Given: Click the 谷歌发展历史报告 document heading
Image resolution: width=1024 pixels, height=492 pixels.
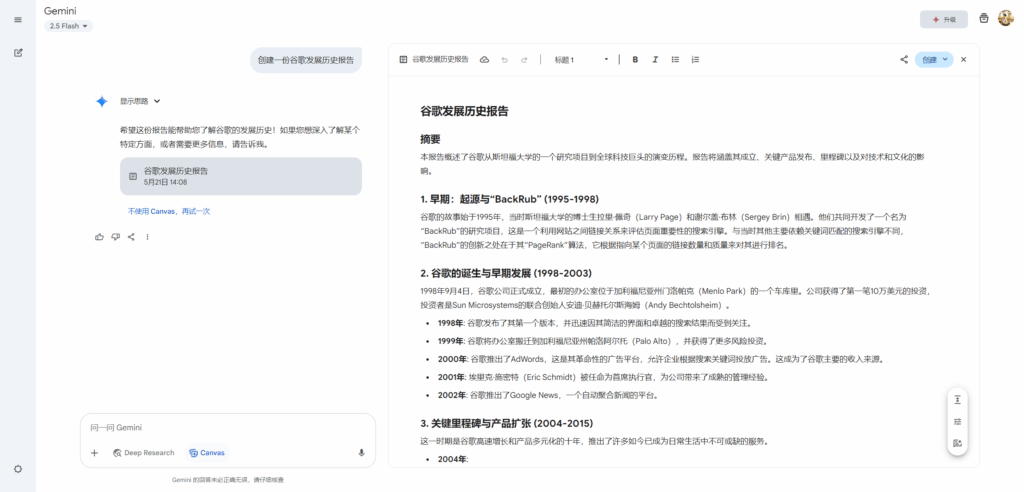Looking at the screenshot, I should (464, 111).
